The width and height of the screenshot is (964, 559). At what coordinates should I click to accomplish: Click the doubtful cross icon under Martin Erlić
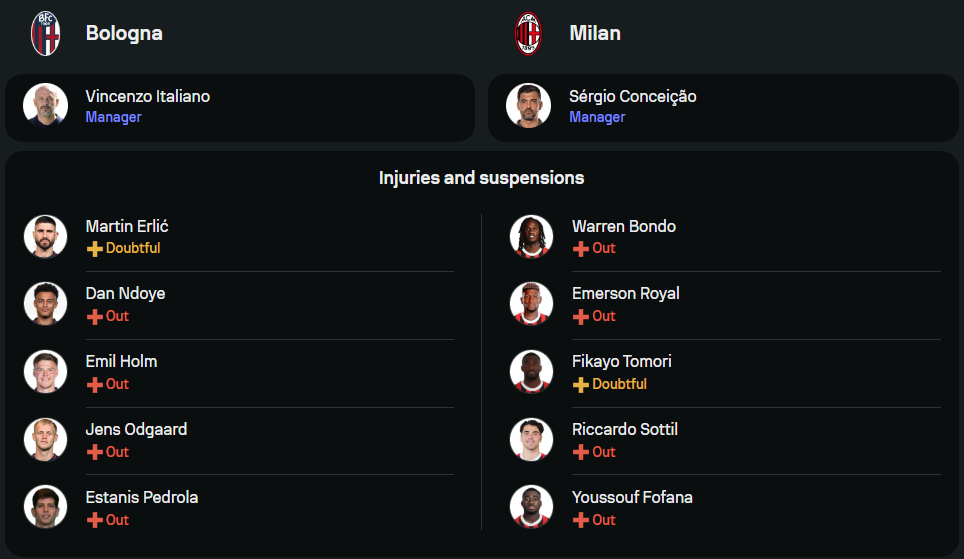95,249
